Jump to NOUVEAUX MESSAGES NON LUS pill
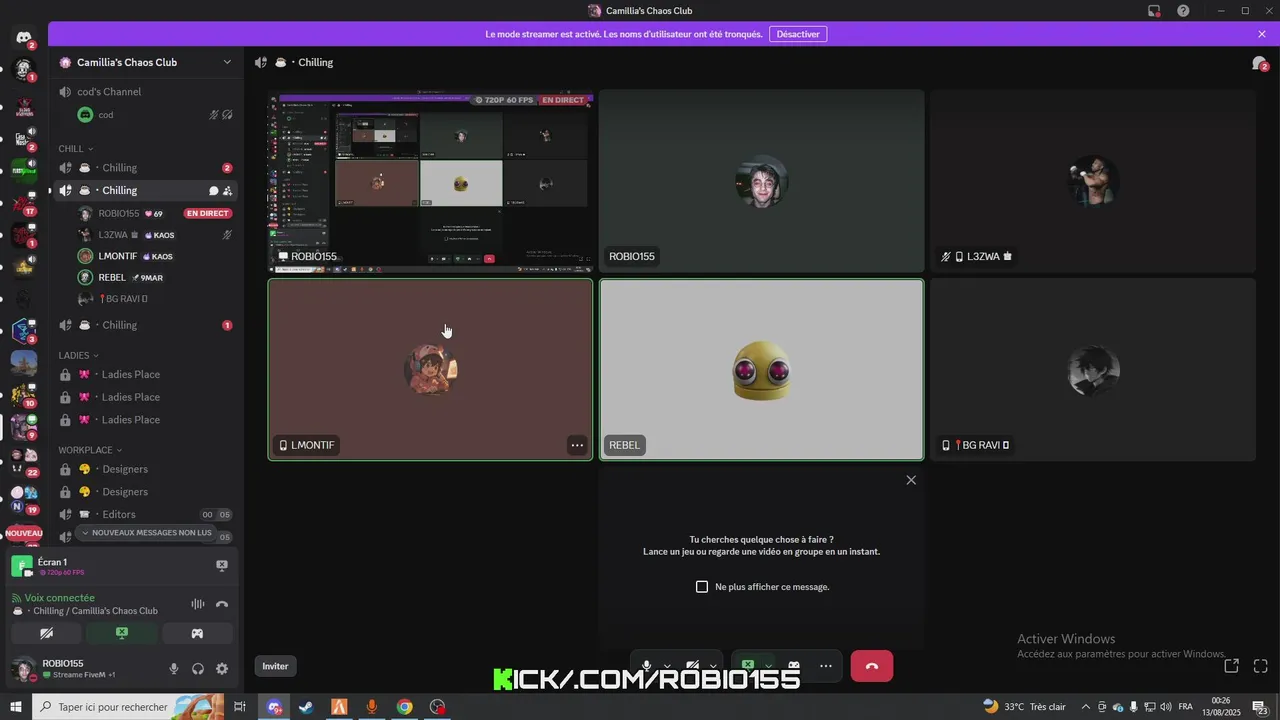This screenshot has height=720, width=1280. [x=147, y=533]
